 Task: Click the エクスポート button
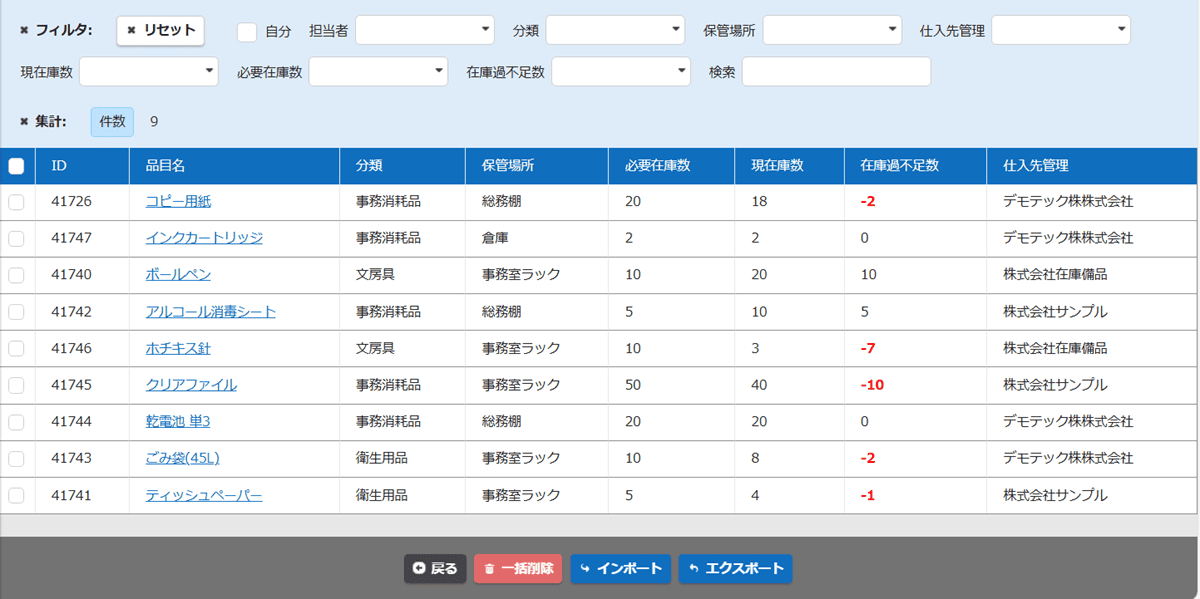[735, 569]
